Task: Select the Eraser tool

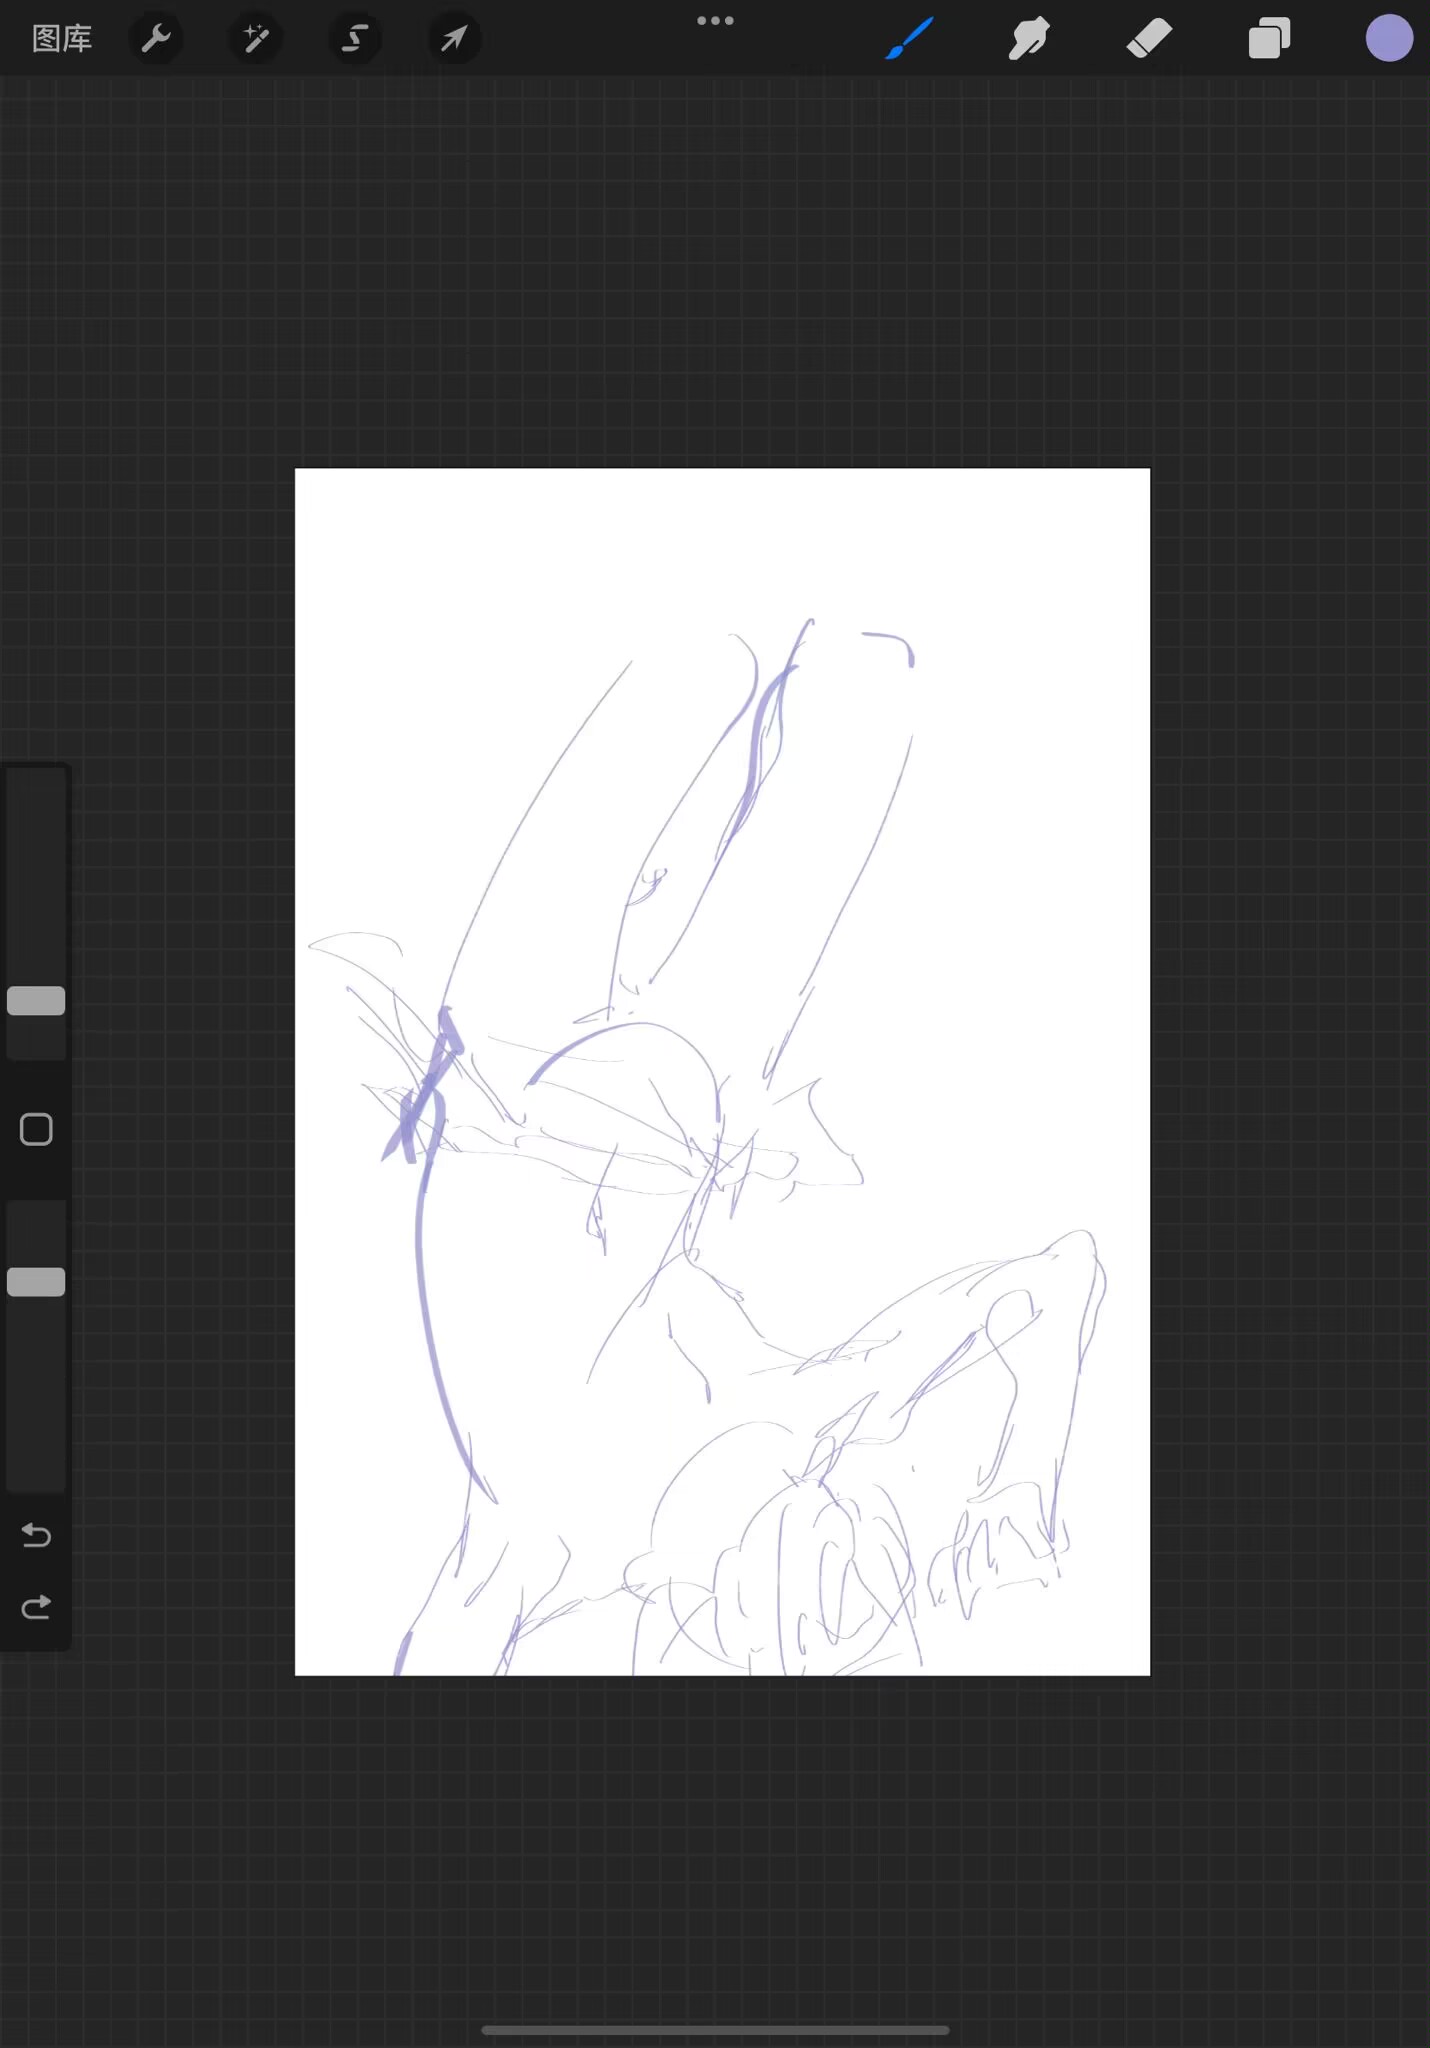Action: [x=1149, y=39]
